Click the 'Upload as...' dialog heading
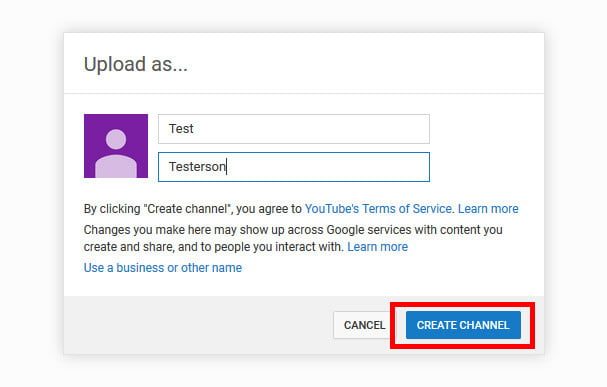Viewport: 607px width, 387px height. 135,64
